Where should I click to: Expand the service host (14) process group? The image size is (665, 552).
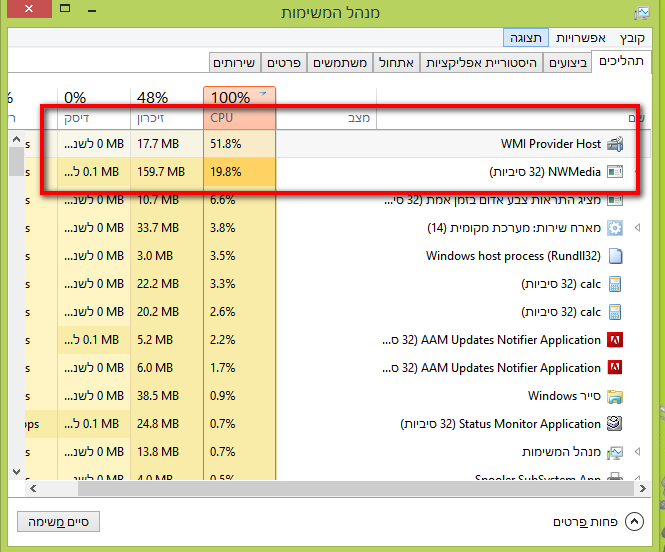coord(637,228)
